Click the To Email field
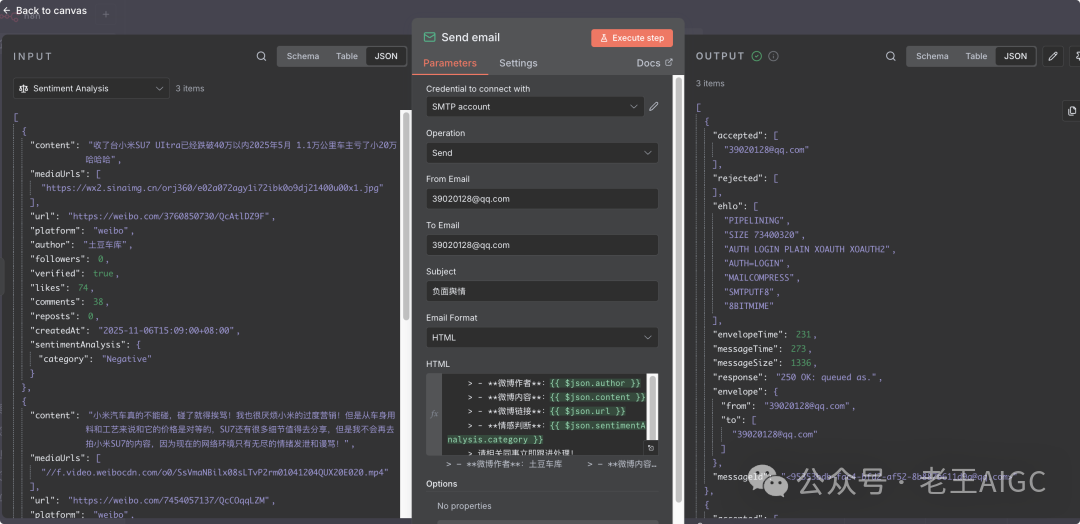Viewport: 1080px width, 524px height. [x=541, y=245]
